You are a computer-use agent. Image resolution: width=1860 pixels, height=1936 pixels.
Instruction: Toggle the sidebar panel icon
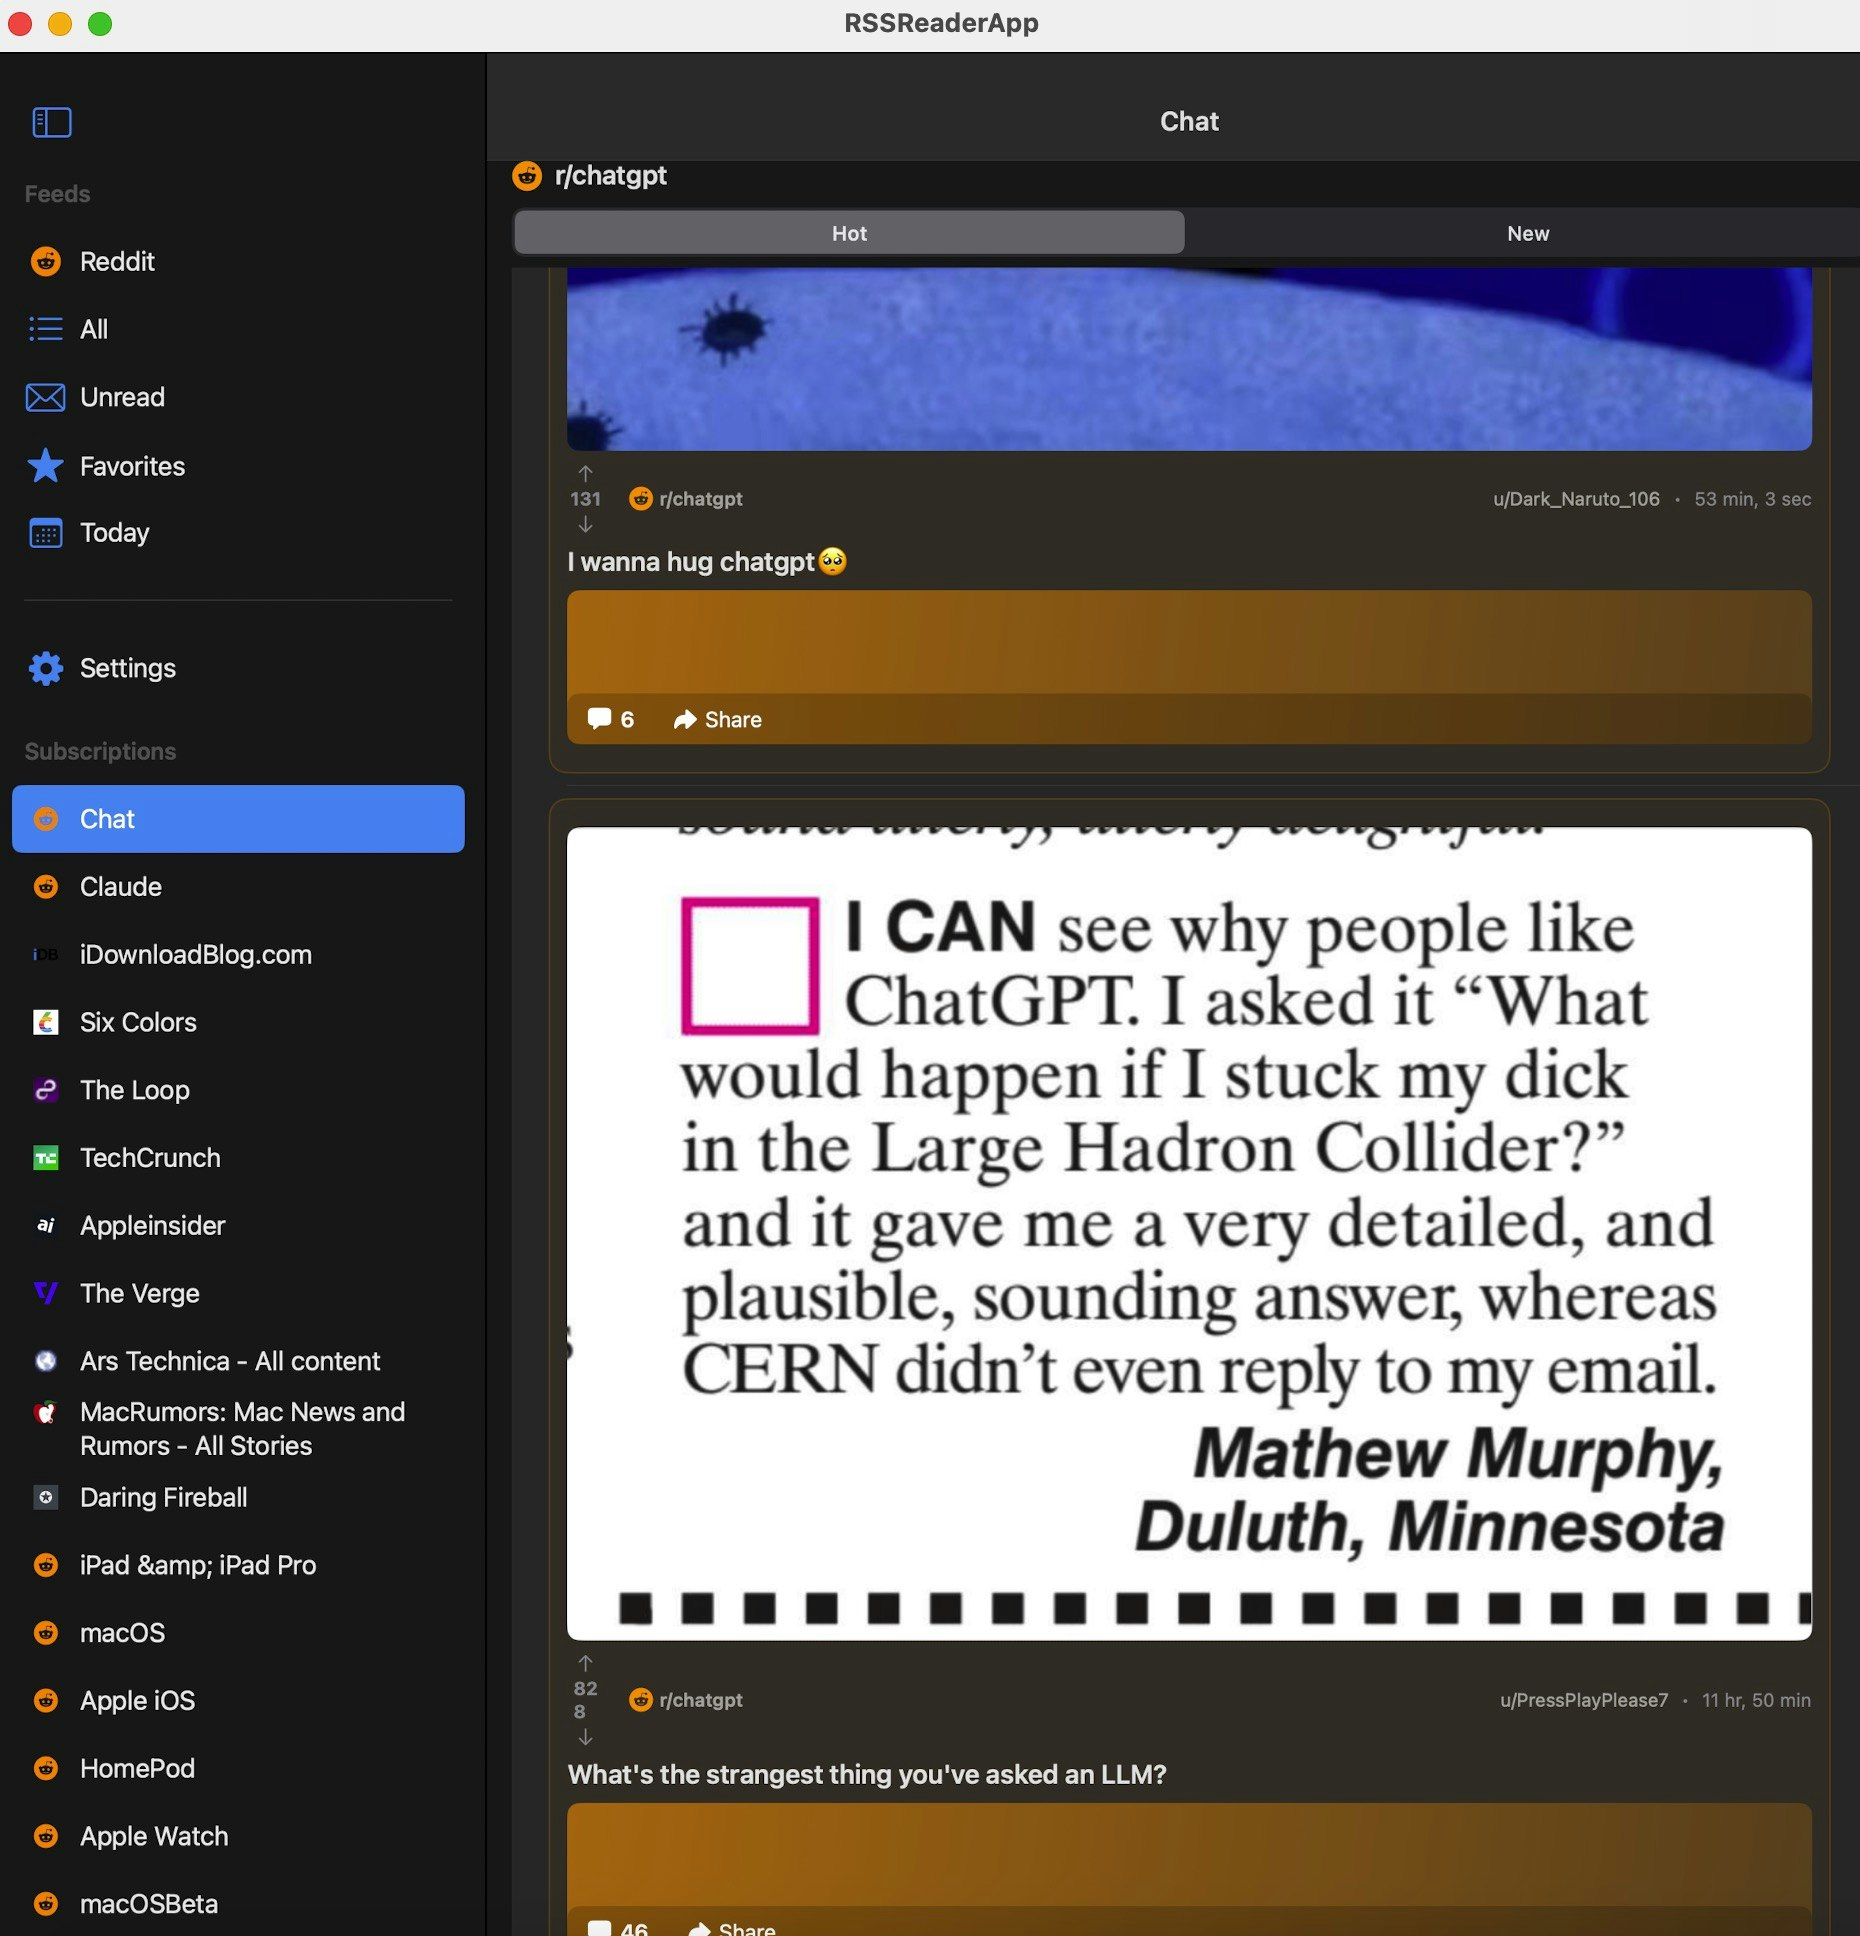(52, 122)
